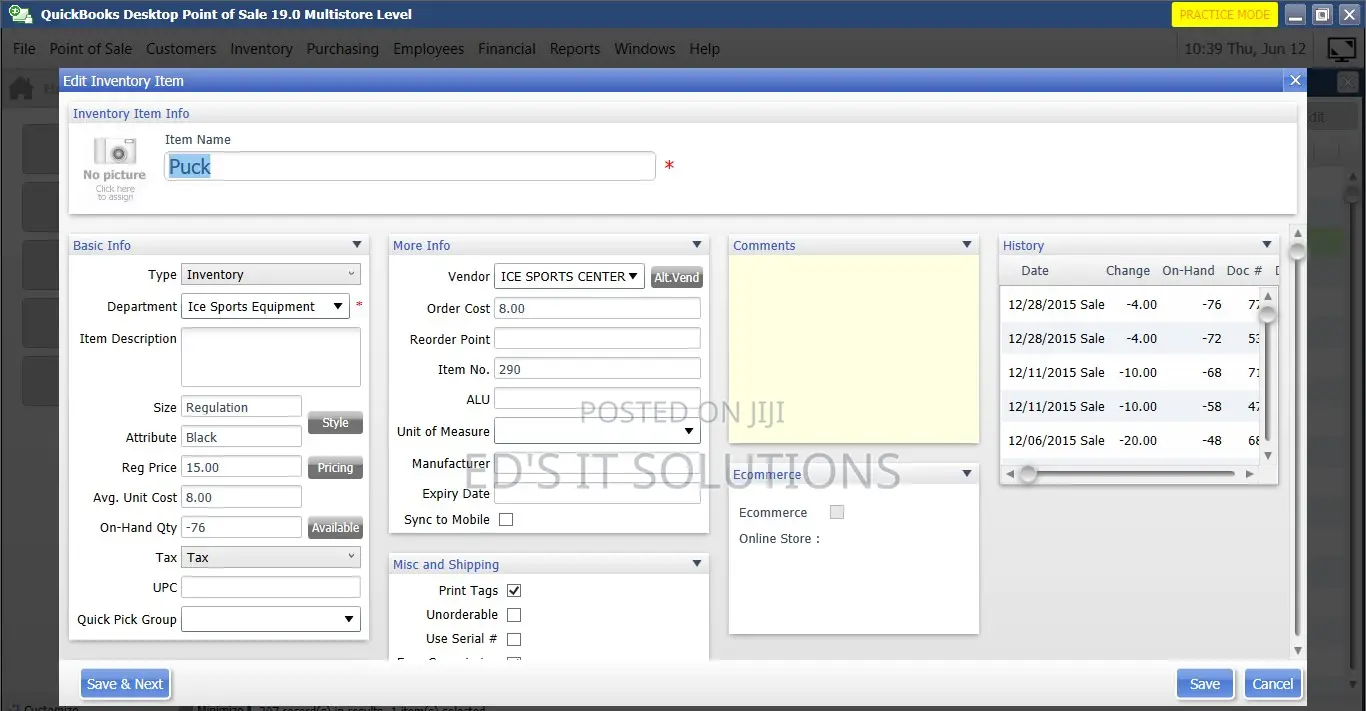Click the Attribute field showing Black
Image resolution: width=1366 pixels, height=711 pixels.
pyautogui.click(x=241, y=437)
